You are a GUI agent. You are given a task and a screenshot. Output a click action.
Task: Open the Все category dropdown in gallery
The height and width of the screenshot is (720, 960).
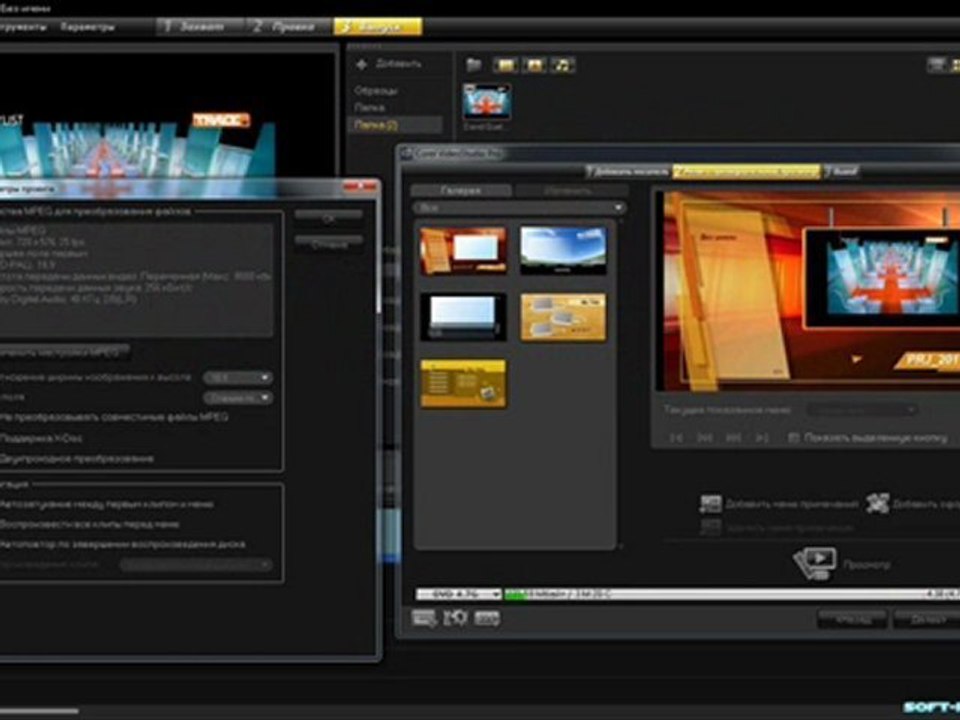point(518,208)
